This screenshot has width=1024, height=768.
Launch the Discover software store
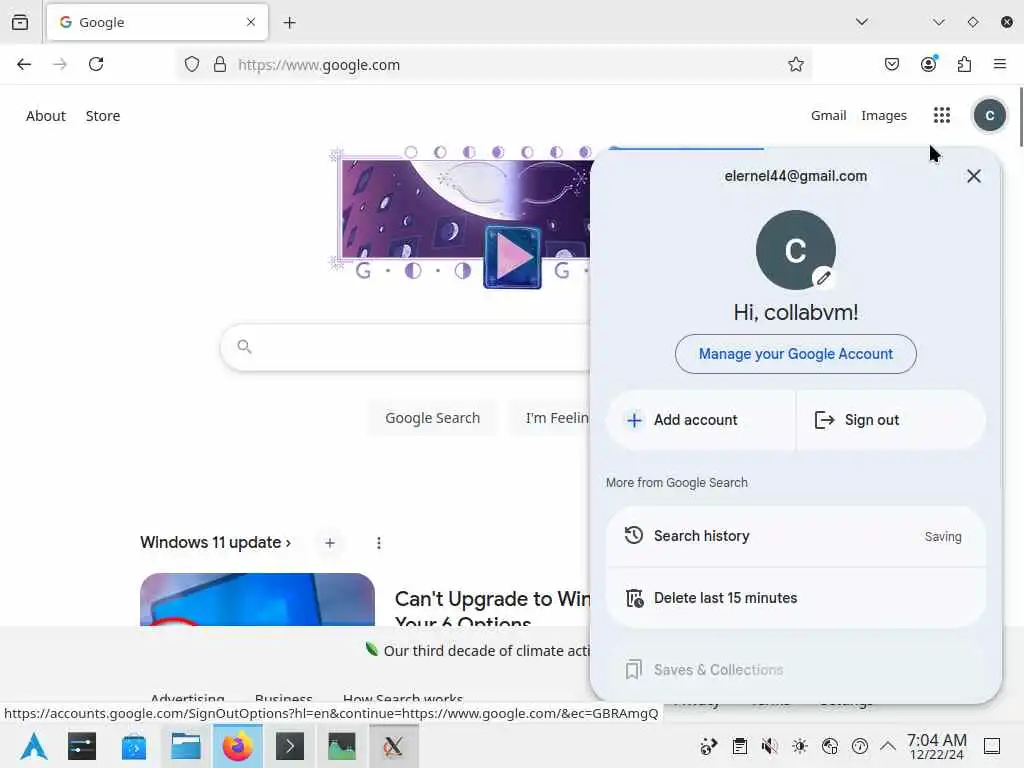pyautogui.click(x=134, y=746)
